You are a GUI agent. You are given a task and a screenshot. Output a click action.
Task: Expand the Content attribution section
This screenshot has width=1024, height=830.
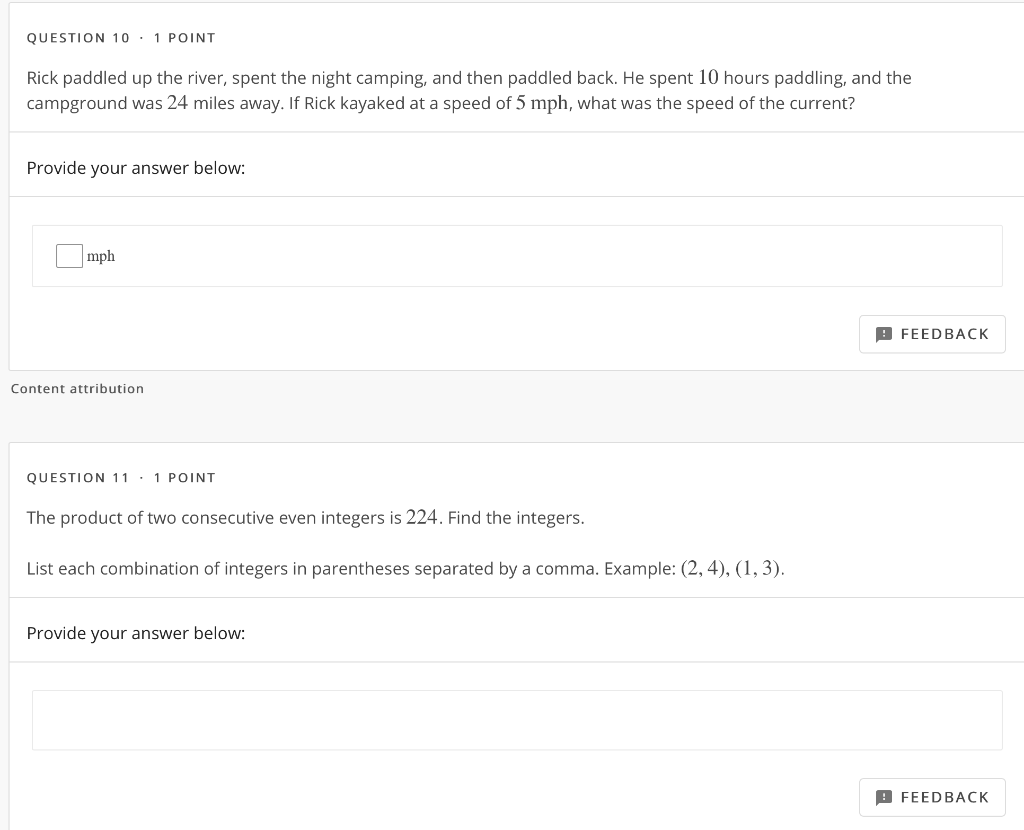(77, 388)
